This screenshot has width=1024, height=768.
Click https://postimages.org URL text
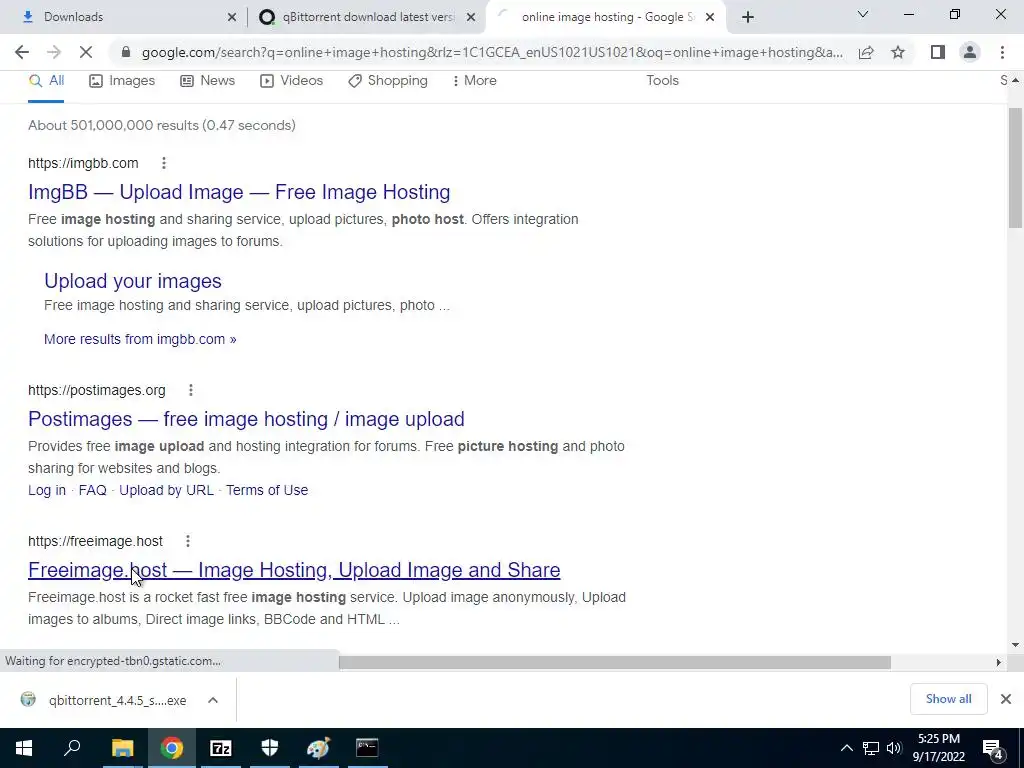[x=97, y=390]
